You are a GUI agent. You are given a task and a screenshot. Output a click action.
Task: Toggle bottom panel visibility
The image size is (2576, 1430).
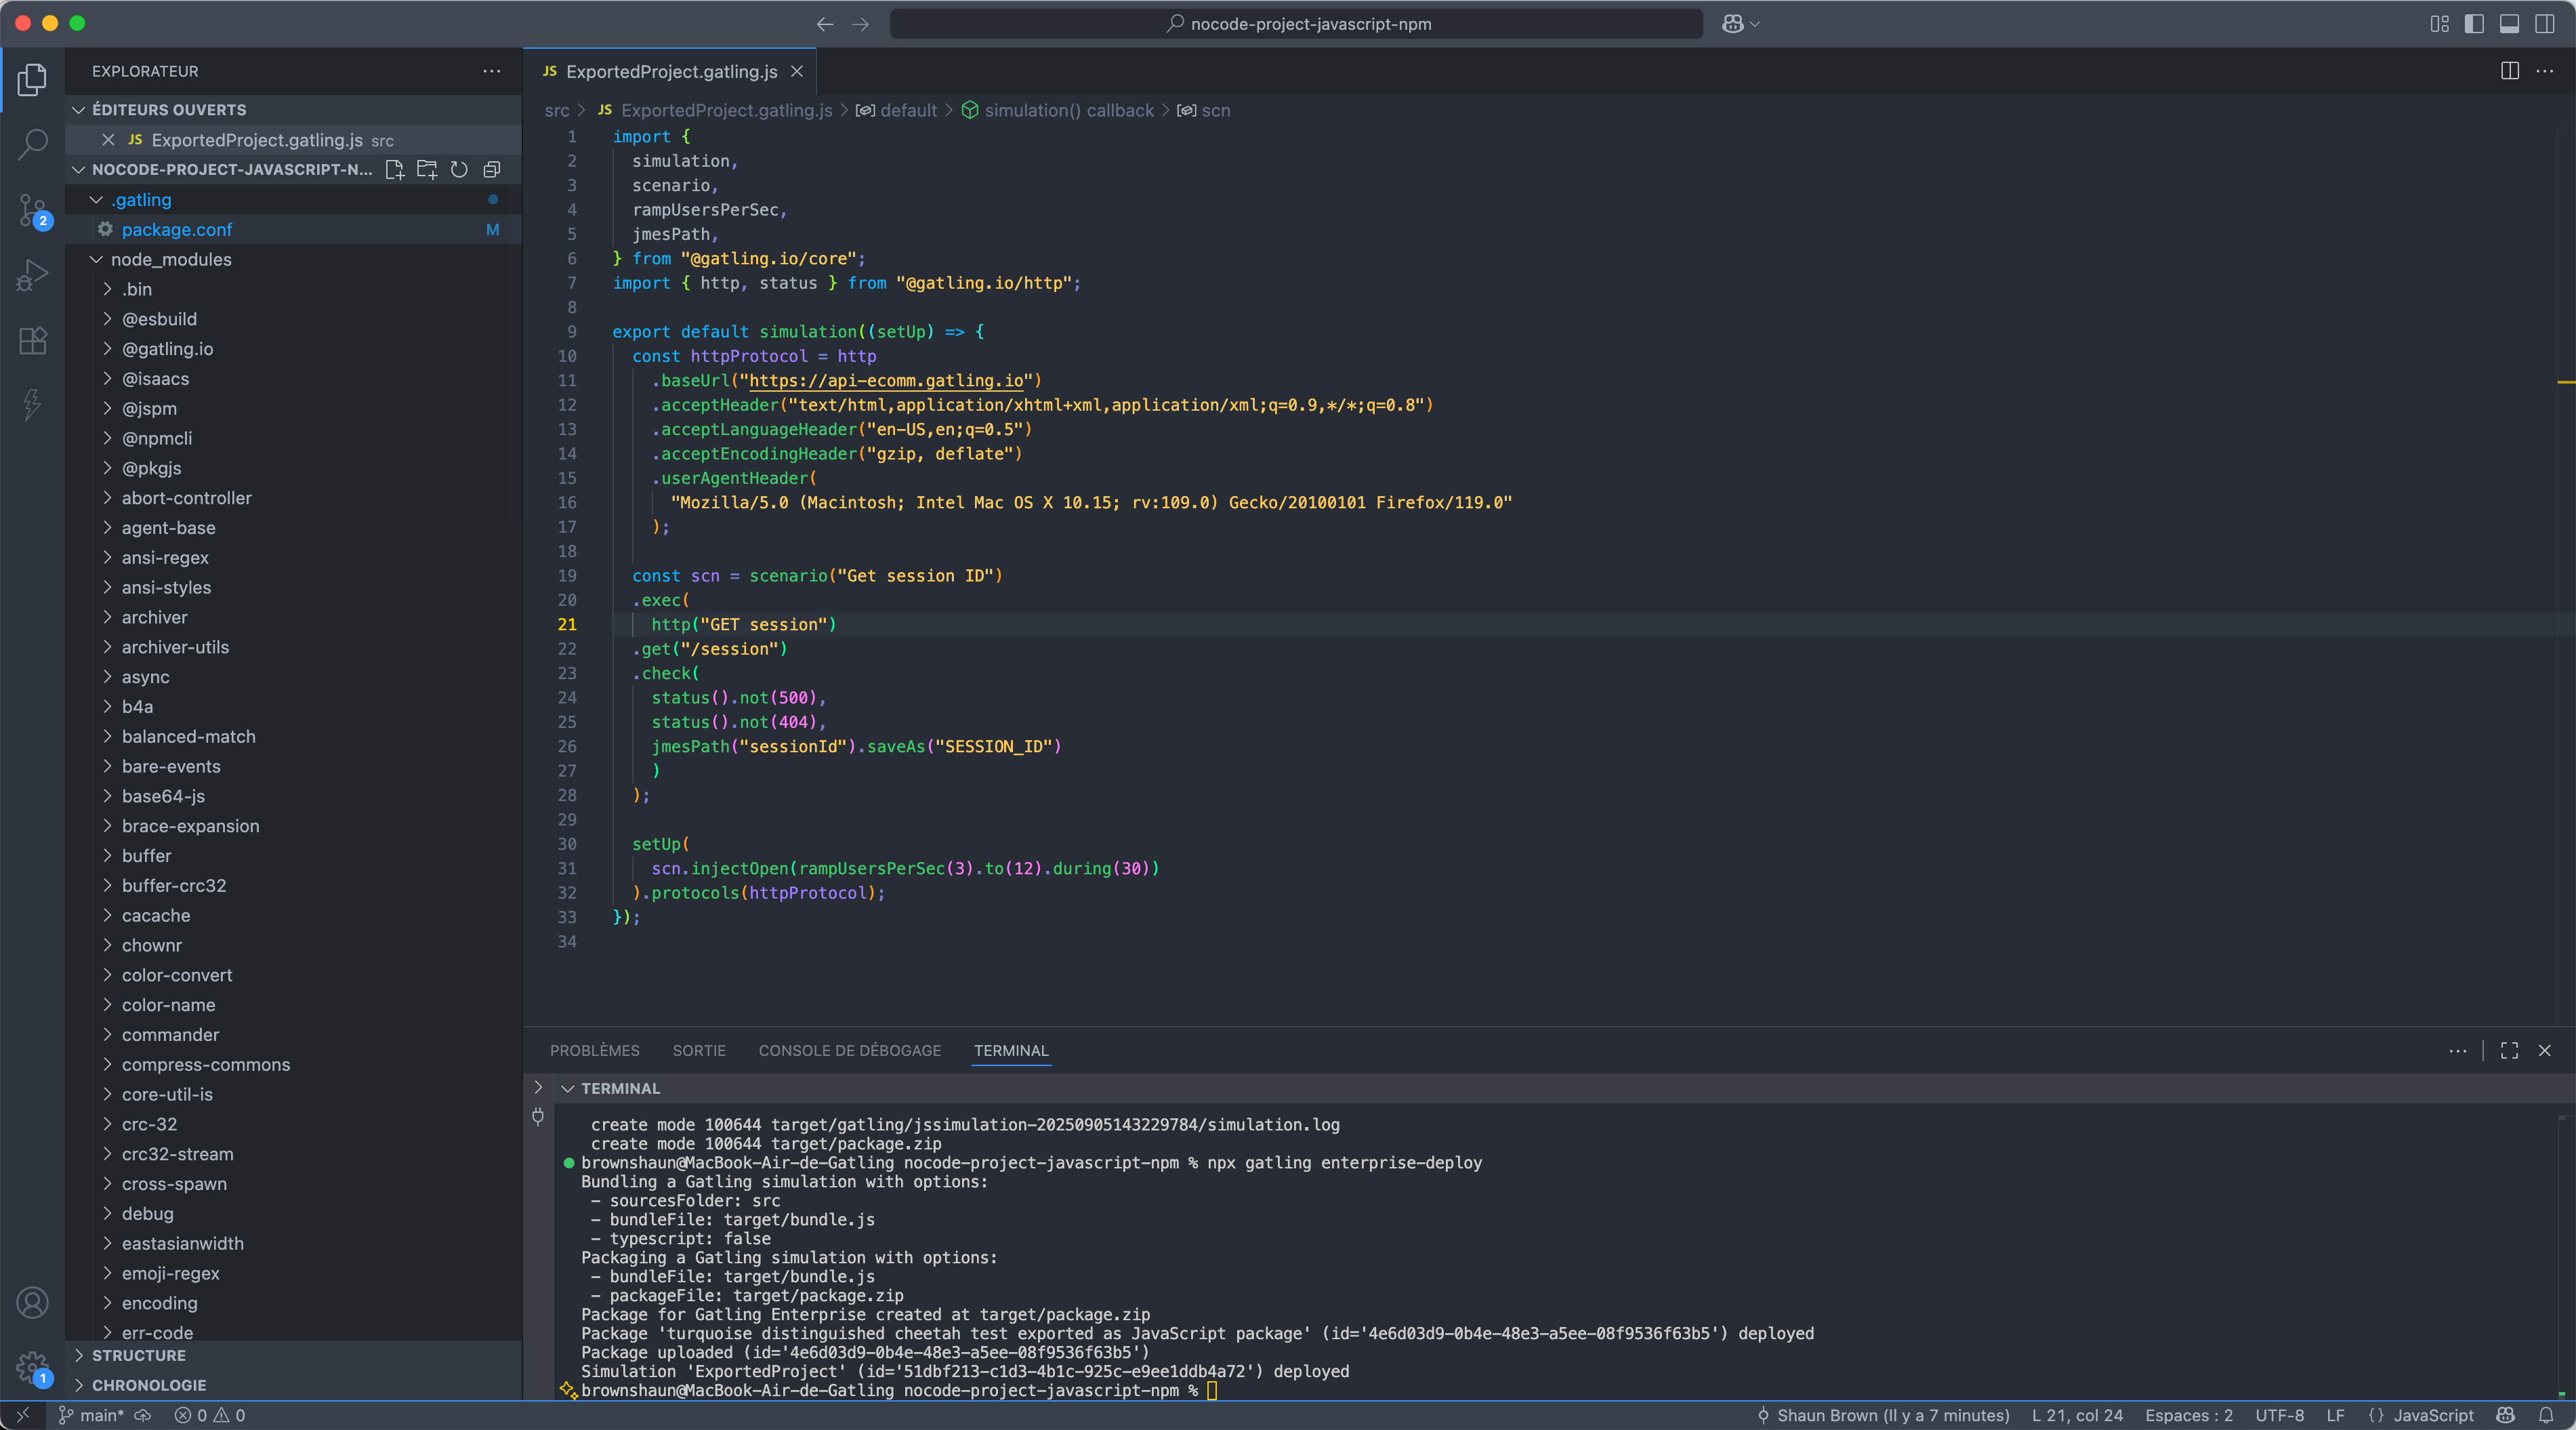tap(2509, 24)
